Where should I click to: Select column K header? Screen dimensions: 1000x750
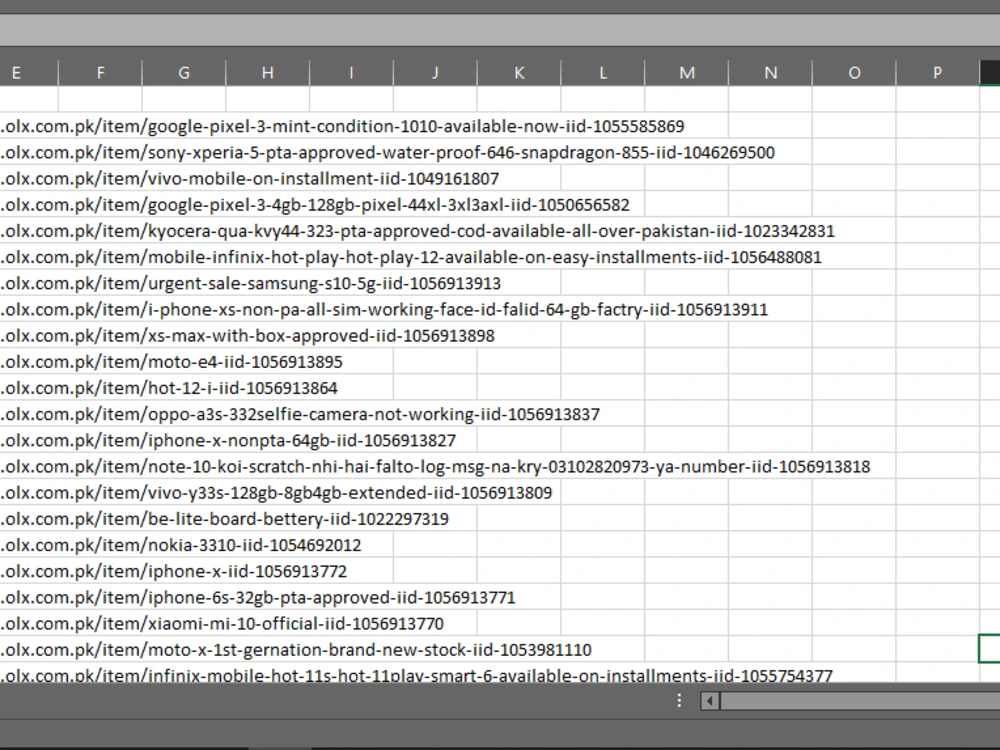point(519,73)
